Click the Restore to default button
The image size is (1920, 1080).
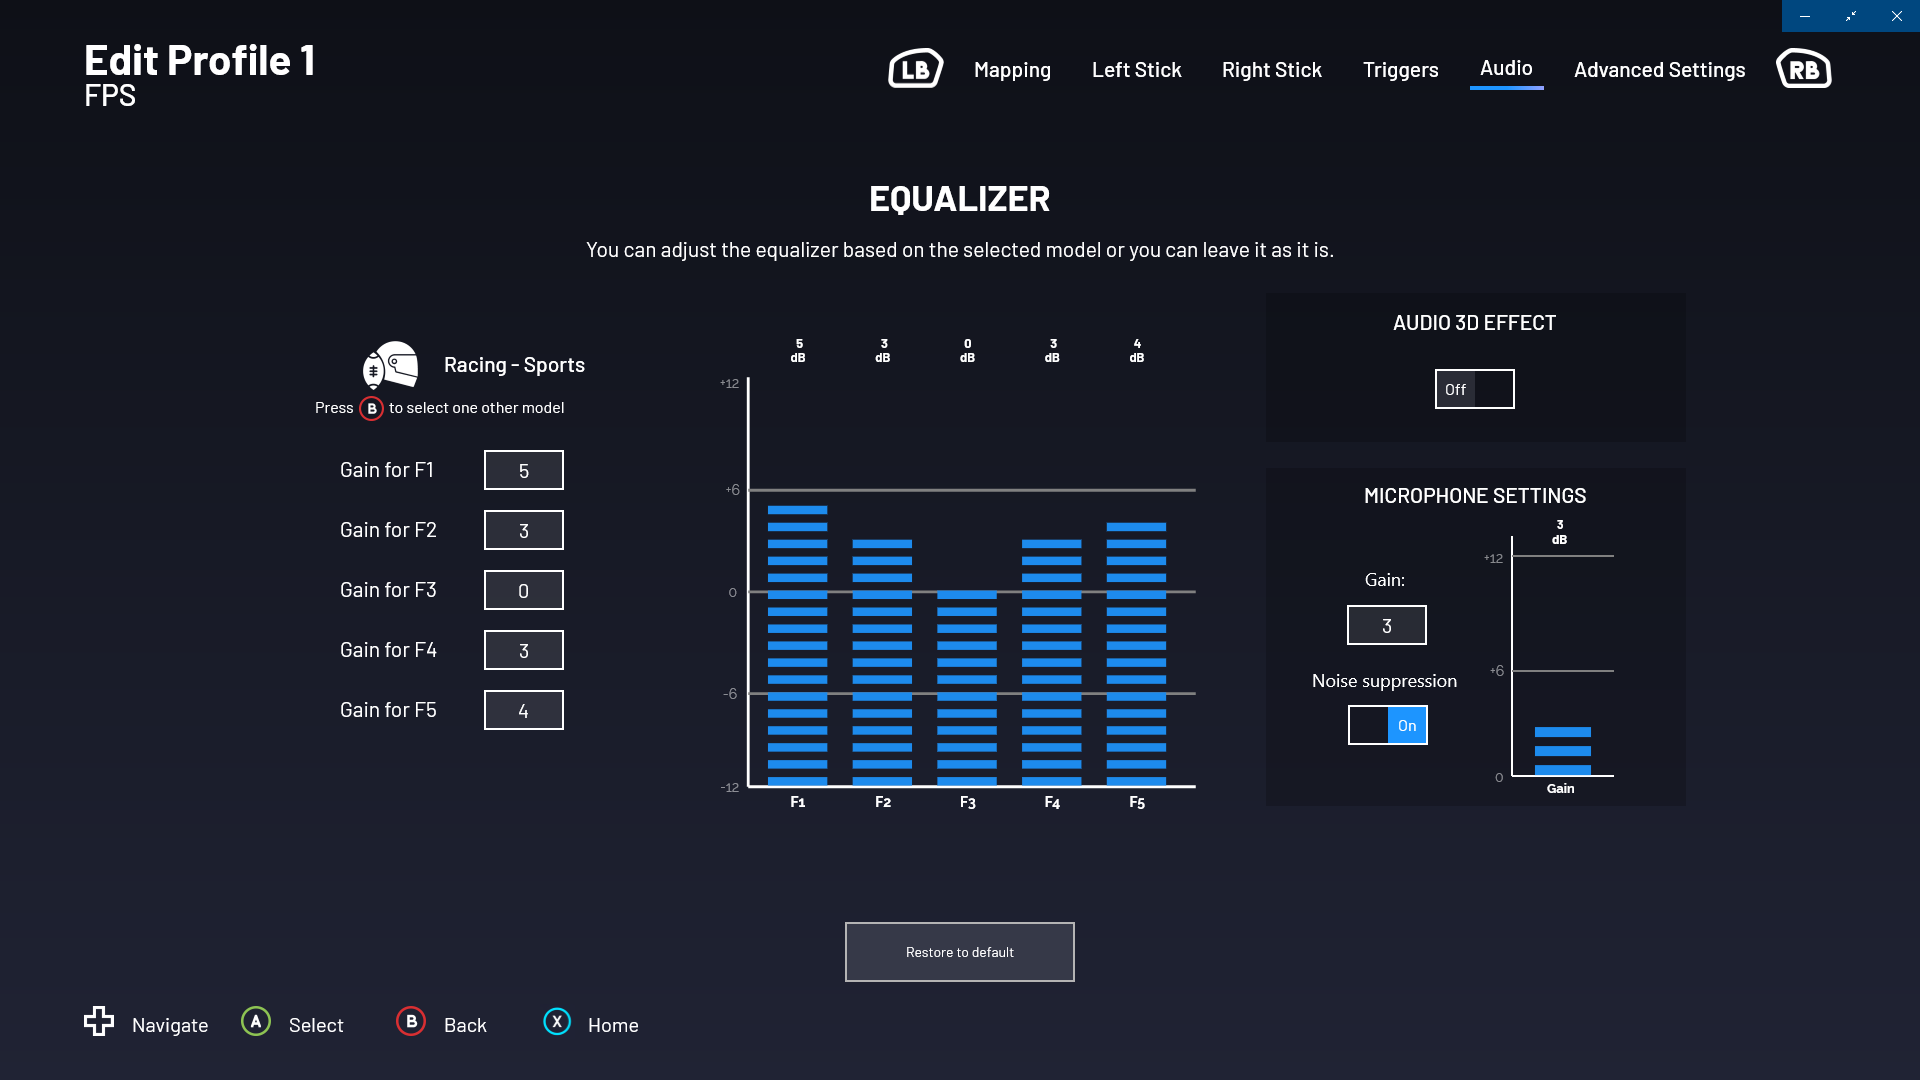[x=959, y=952]
